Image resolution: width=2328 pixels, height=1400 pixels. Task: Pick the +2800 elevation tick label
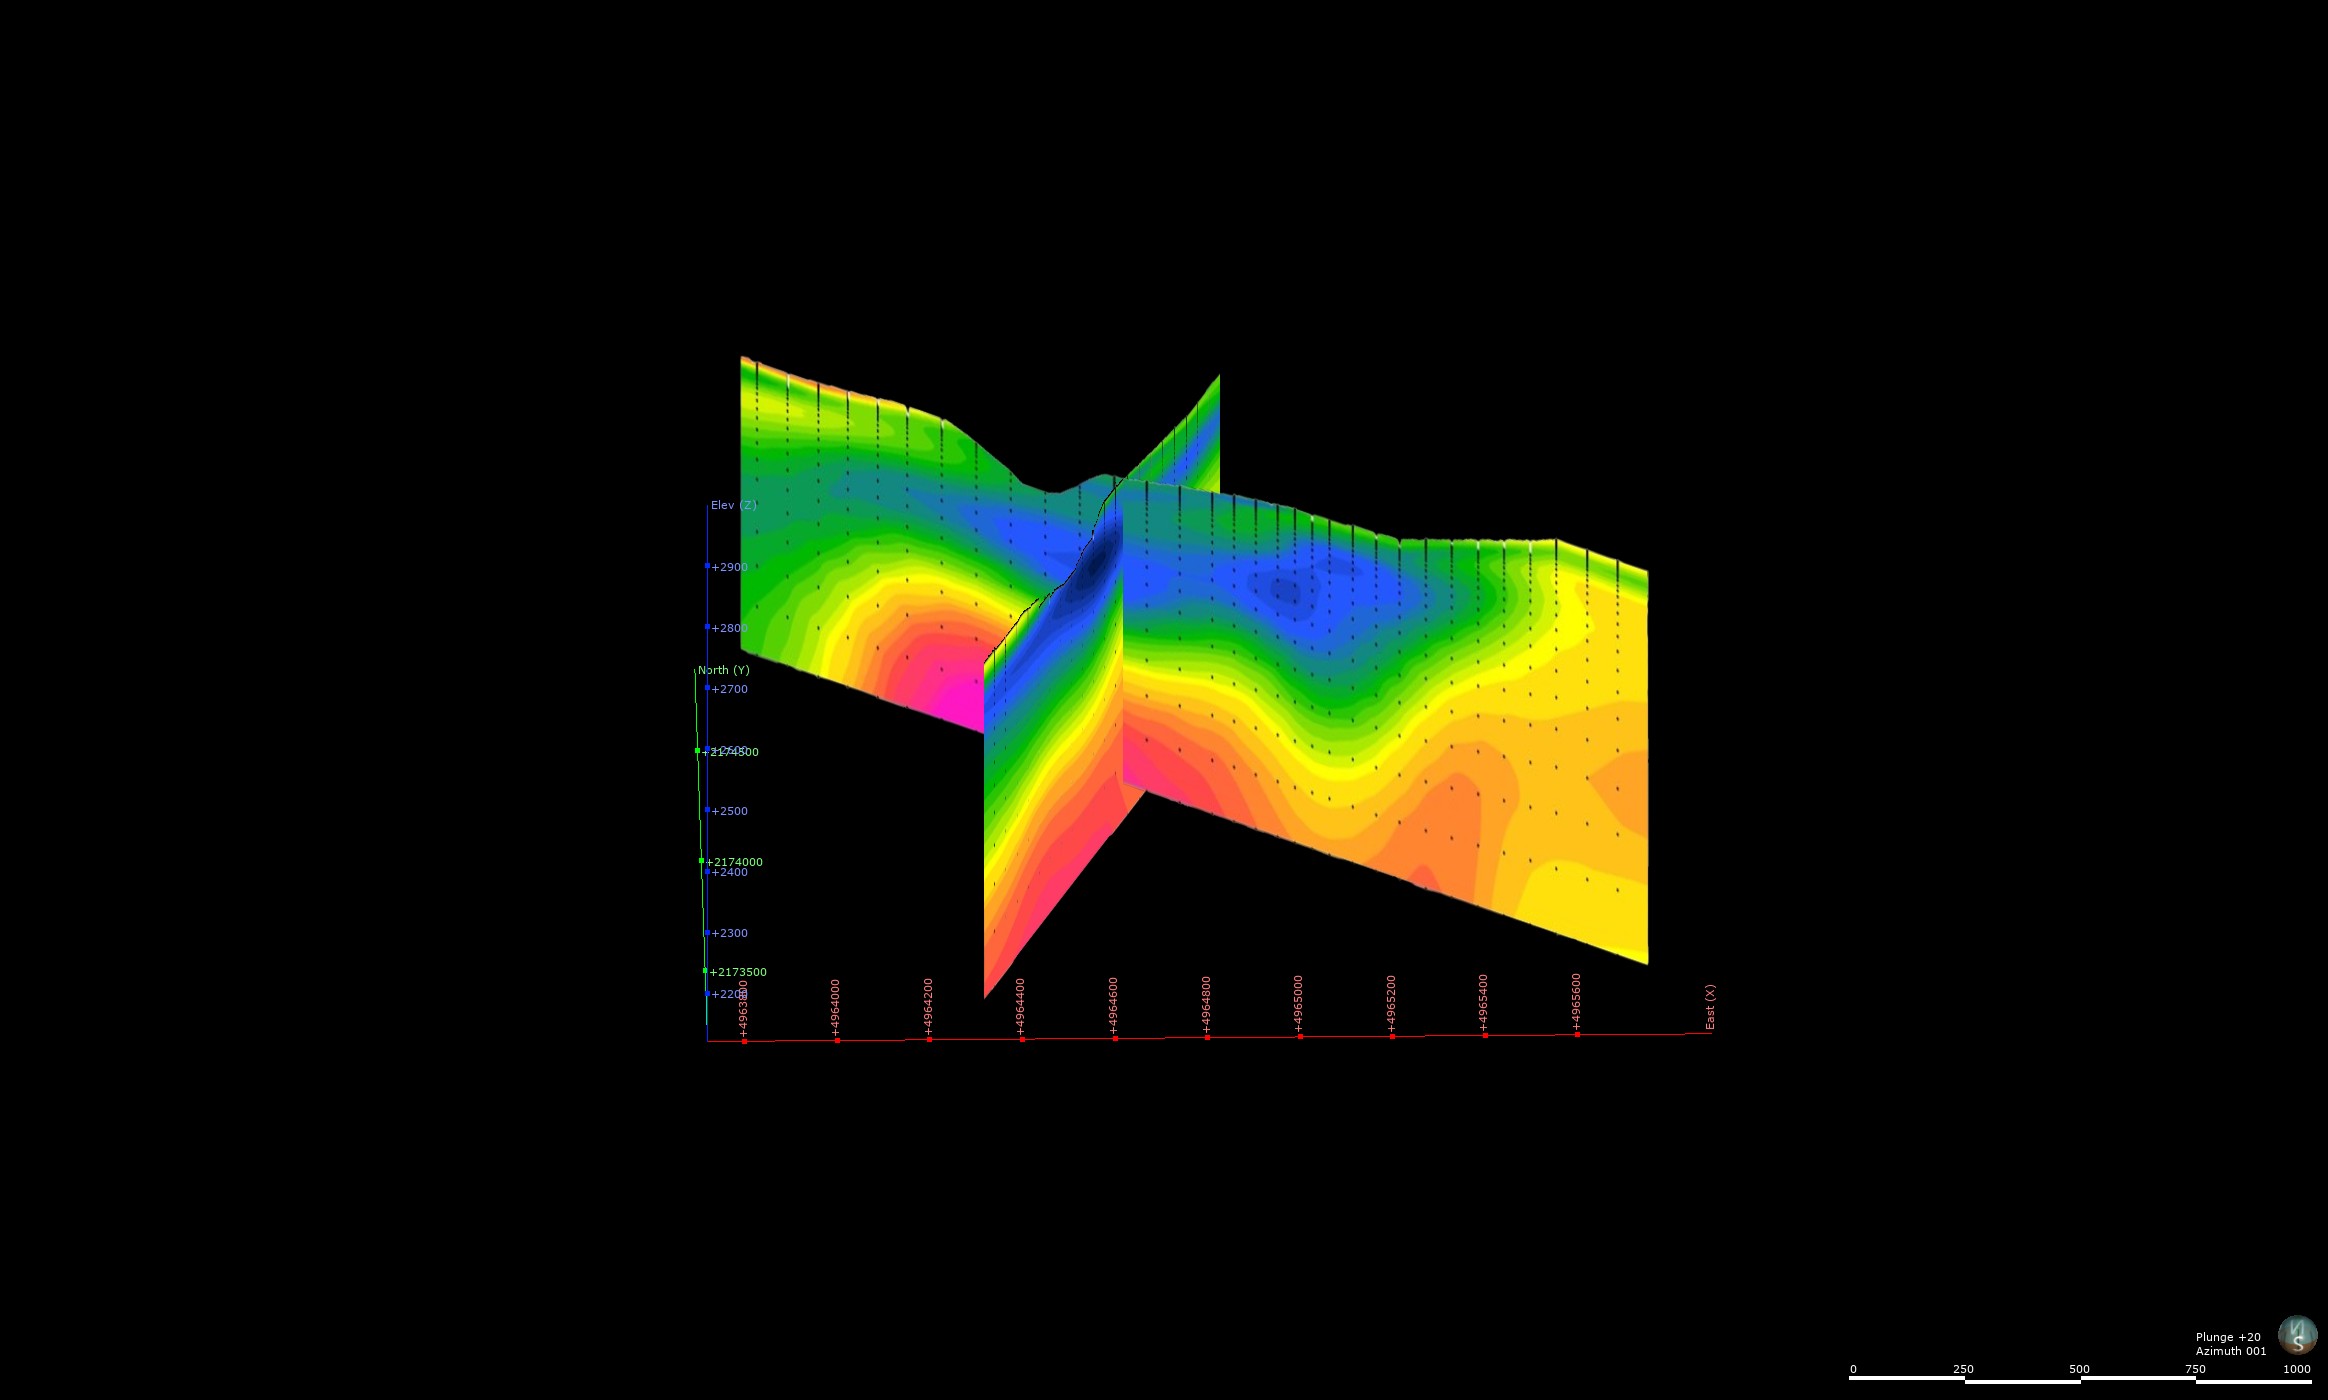tap(729, 628)
